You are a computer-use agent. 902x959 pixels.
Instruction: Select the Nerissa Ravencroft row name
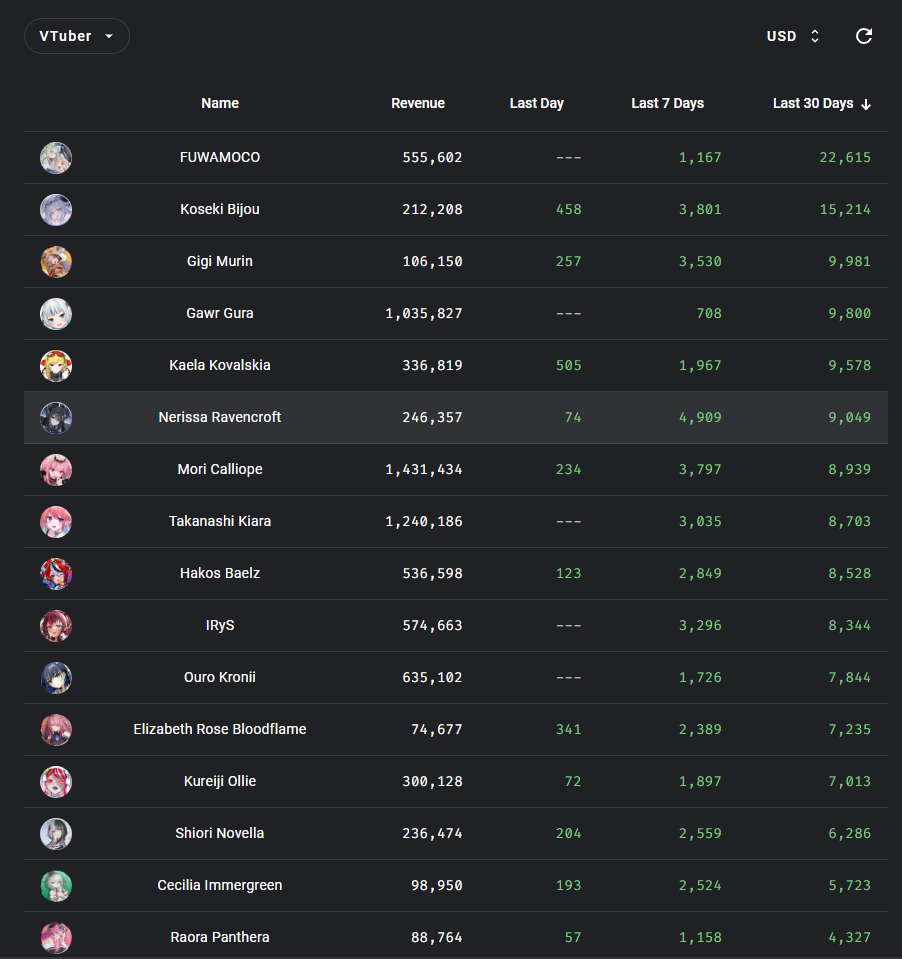(x=220, y=417)
